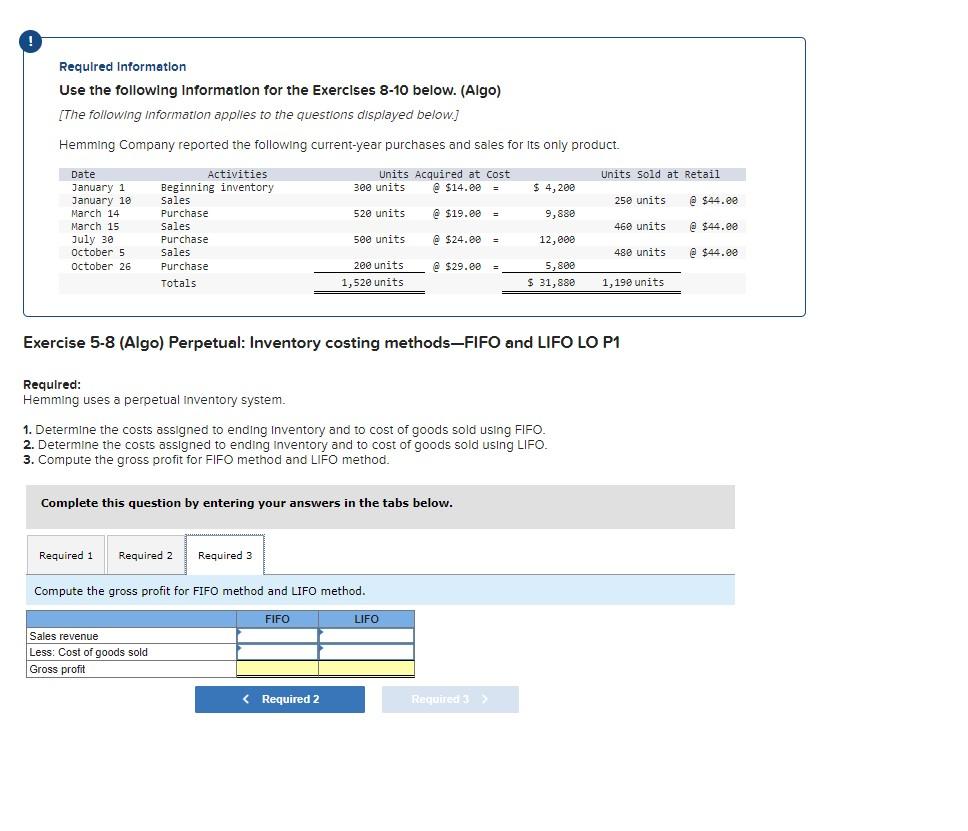Click the '250 units' sold on January 10

point(640,200)
